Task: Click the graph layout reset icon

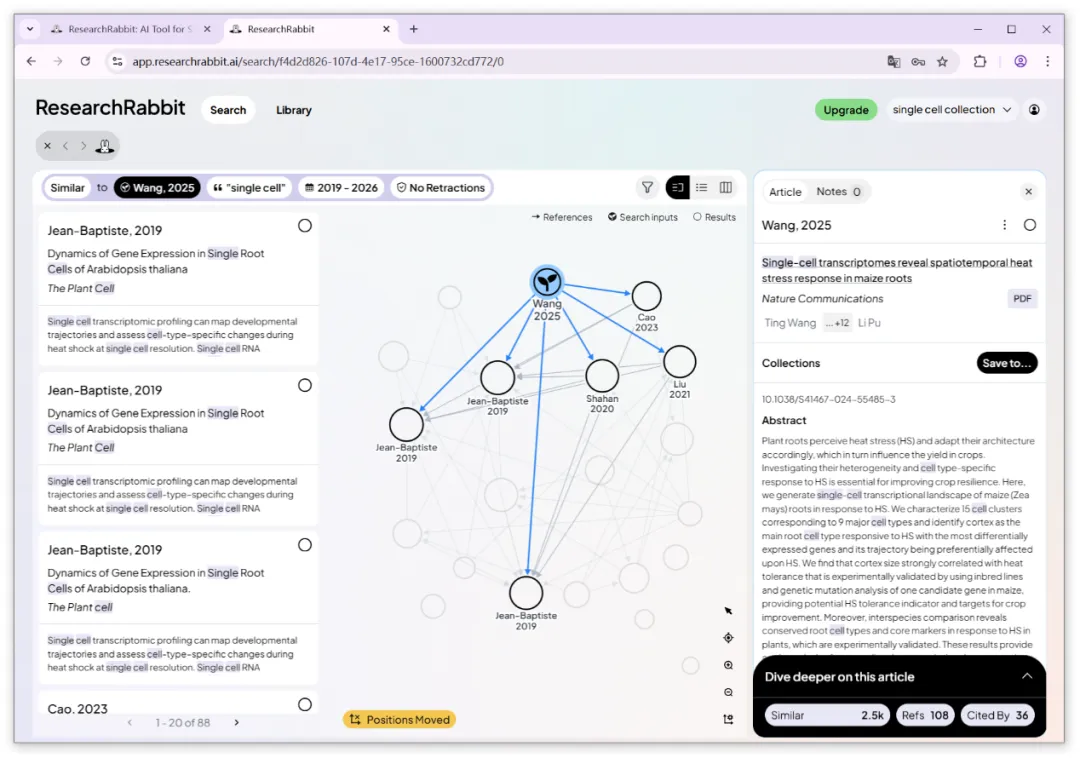Action: [x=728, y=719]
